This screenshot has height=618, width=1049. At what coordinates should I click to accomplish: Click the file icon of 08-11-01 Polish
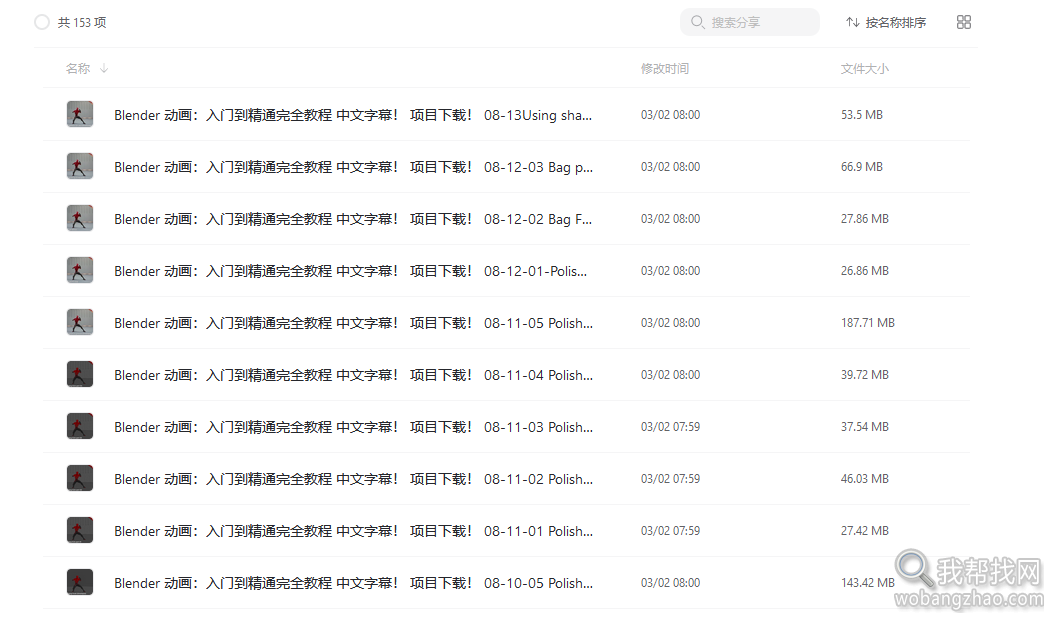click(80, 530)
